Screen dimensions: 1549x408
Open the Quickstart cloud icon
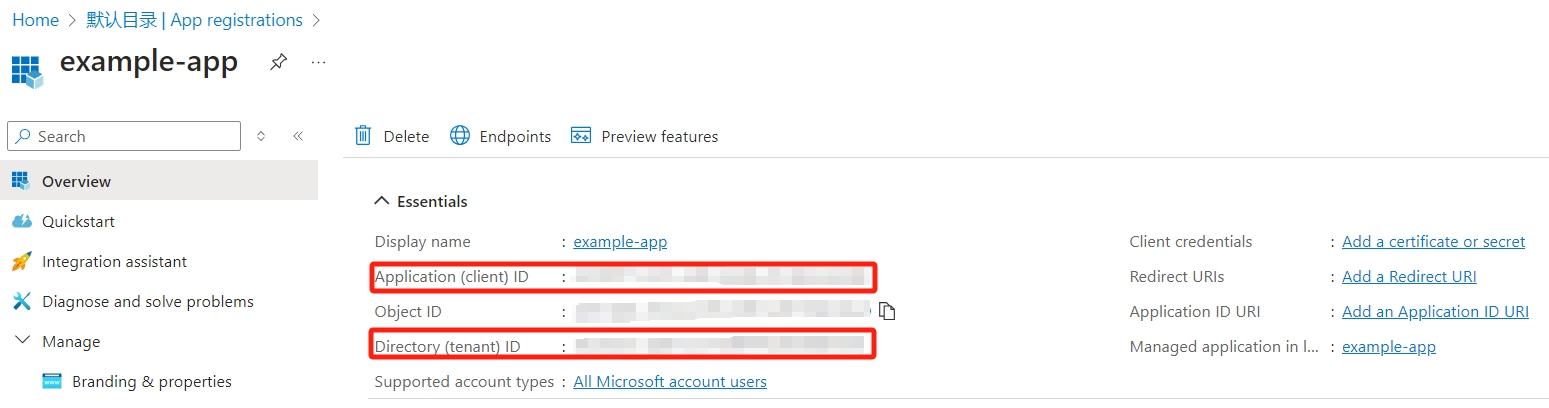(x=22, y=221)
